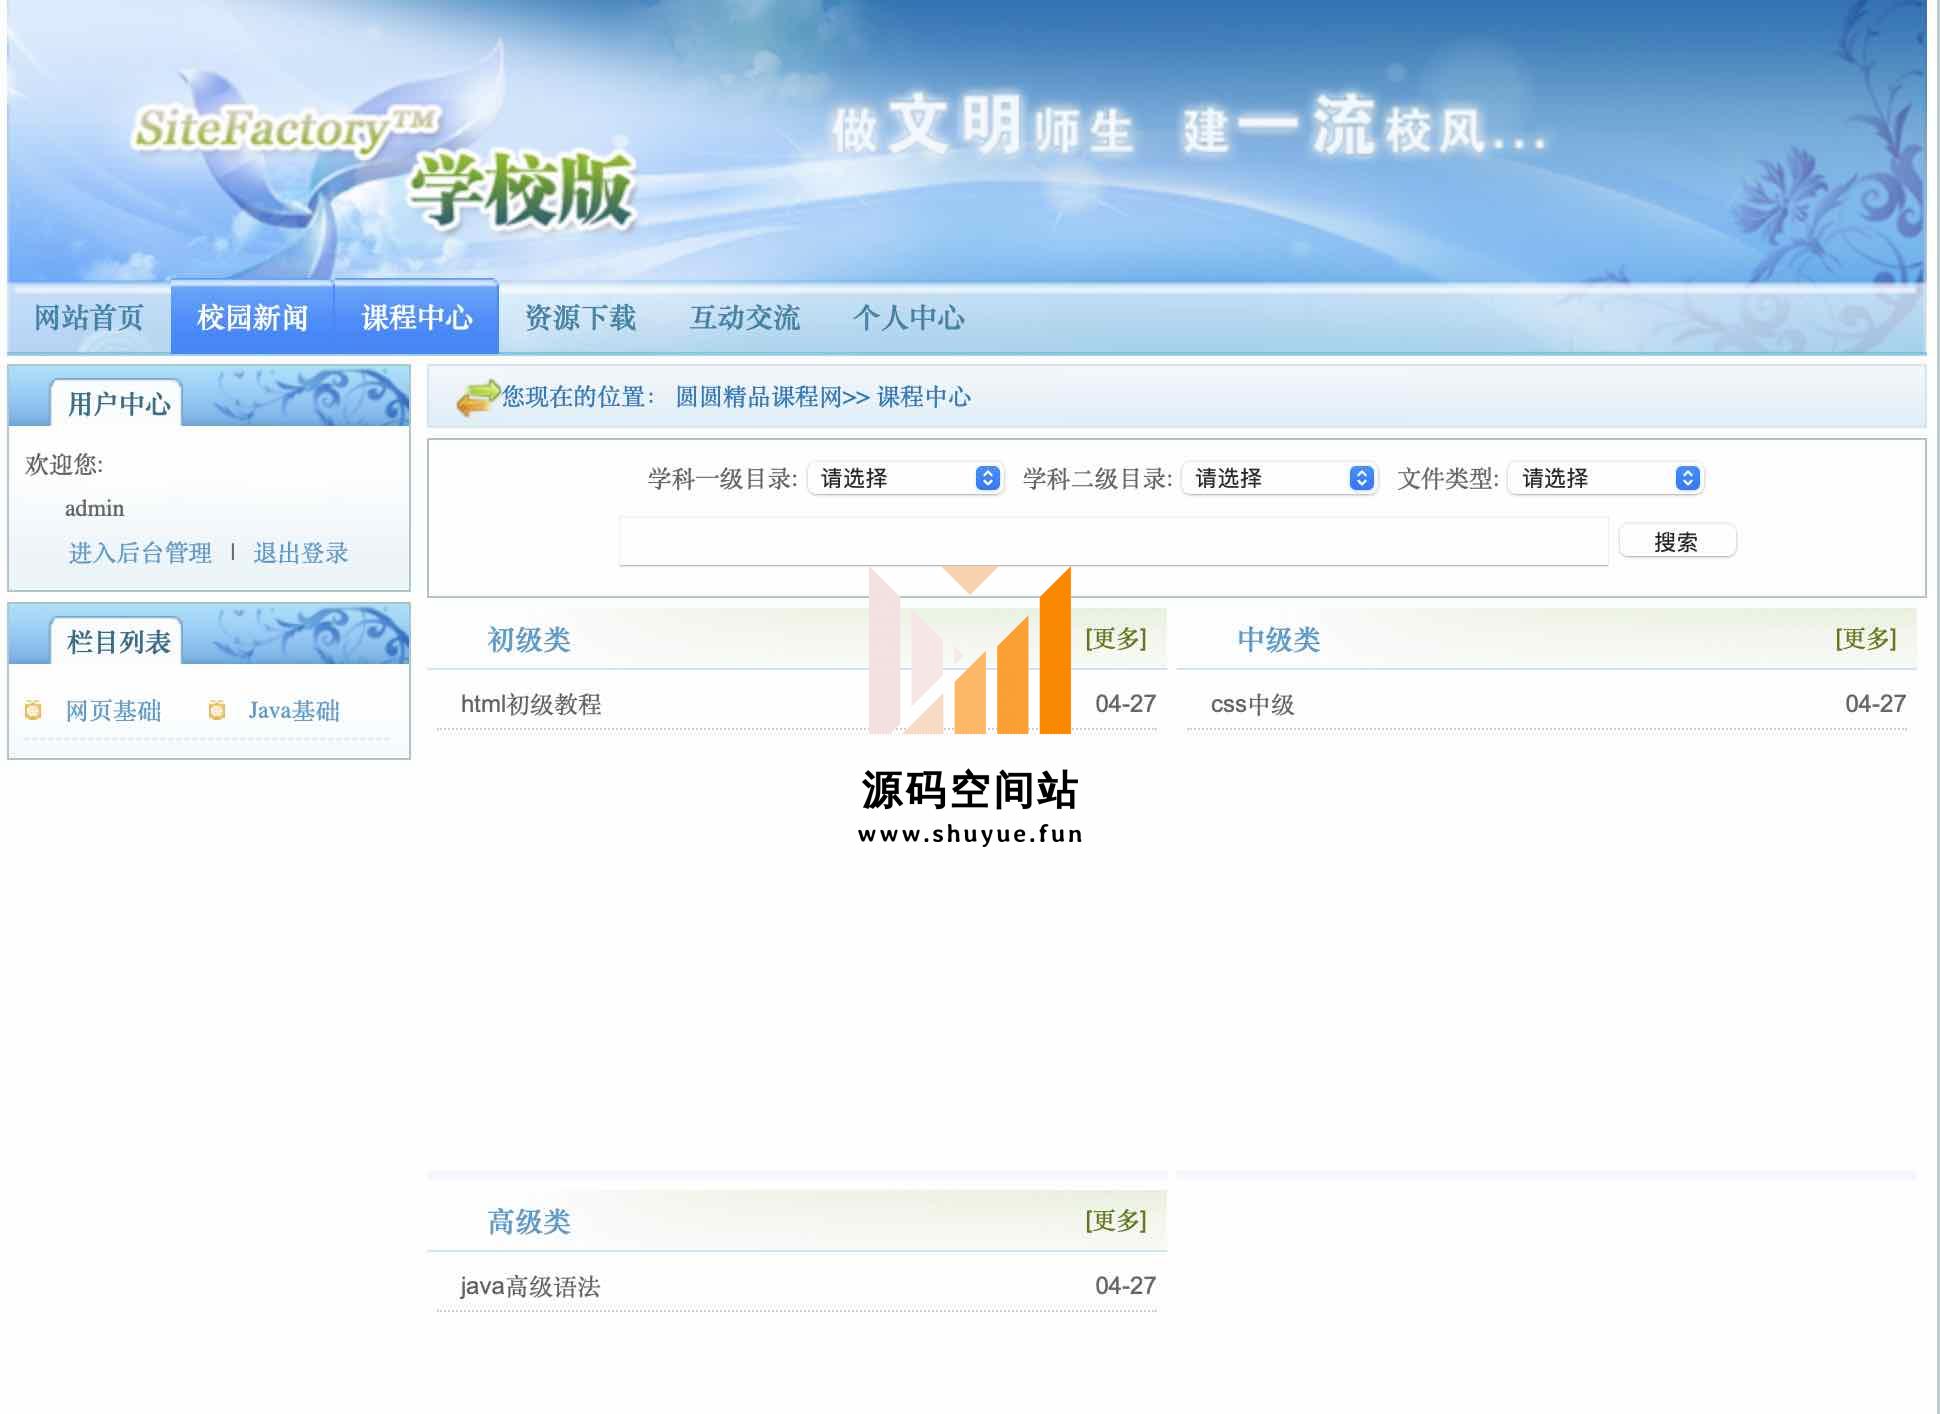Open the 文件类型 dropdown

[1605, 478]
